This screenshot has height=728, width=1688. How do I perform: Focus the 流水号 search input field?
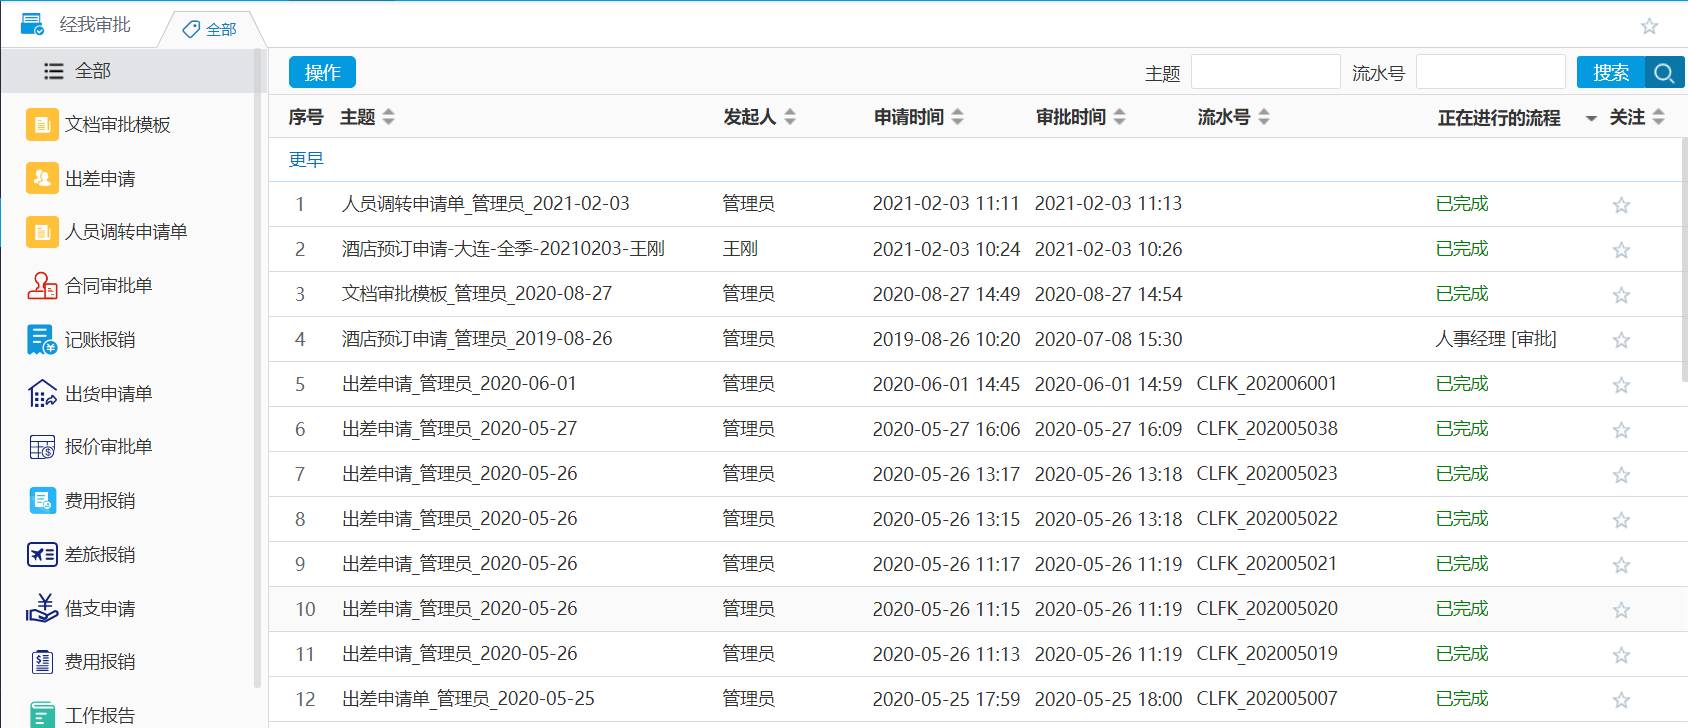click(x=1490, y=73)
